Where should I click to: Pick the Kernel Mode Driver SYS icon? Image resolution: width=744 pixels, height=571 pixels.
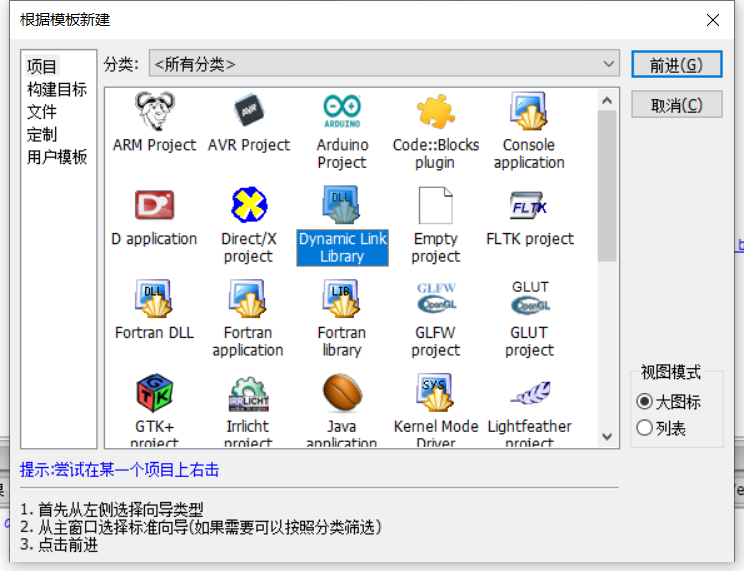(x=435, y=392)
